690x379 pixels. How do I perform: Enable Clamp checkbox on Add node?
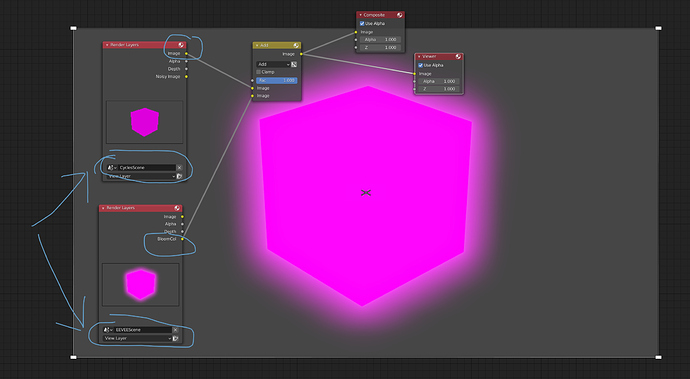(x=258, y=72)
